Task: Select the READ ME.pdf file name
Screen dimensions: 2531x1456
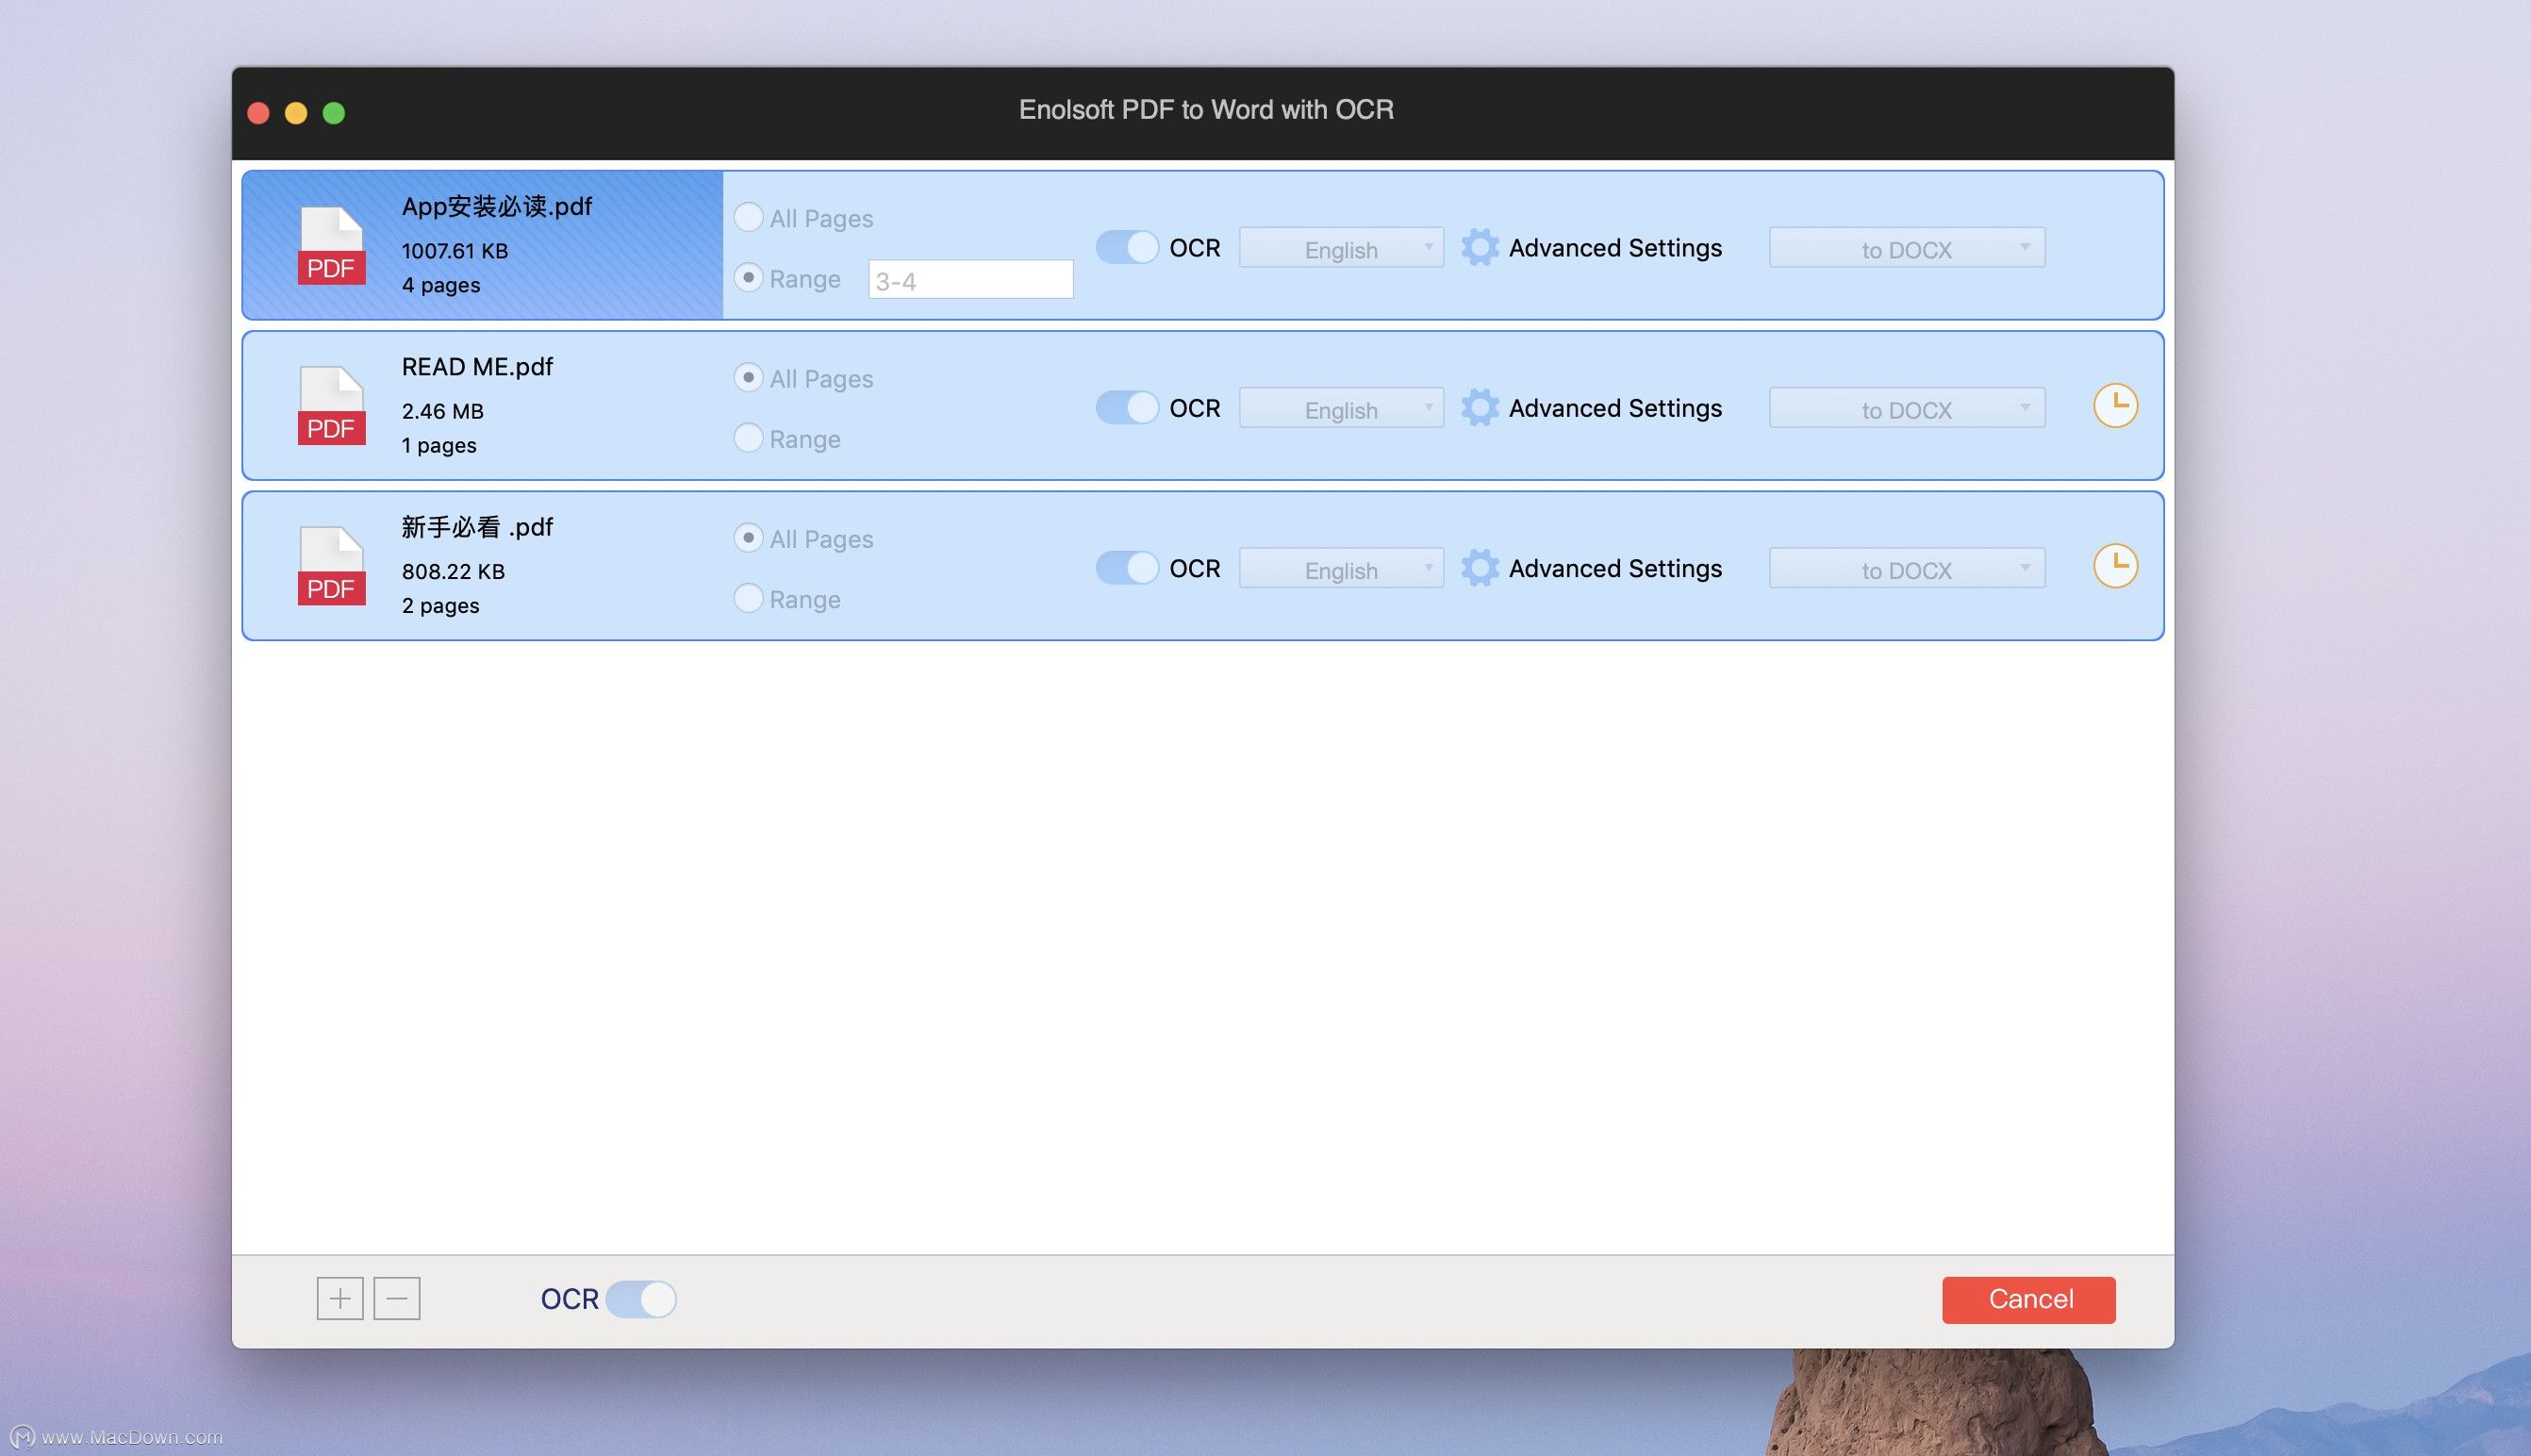Action: point(477,366)
